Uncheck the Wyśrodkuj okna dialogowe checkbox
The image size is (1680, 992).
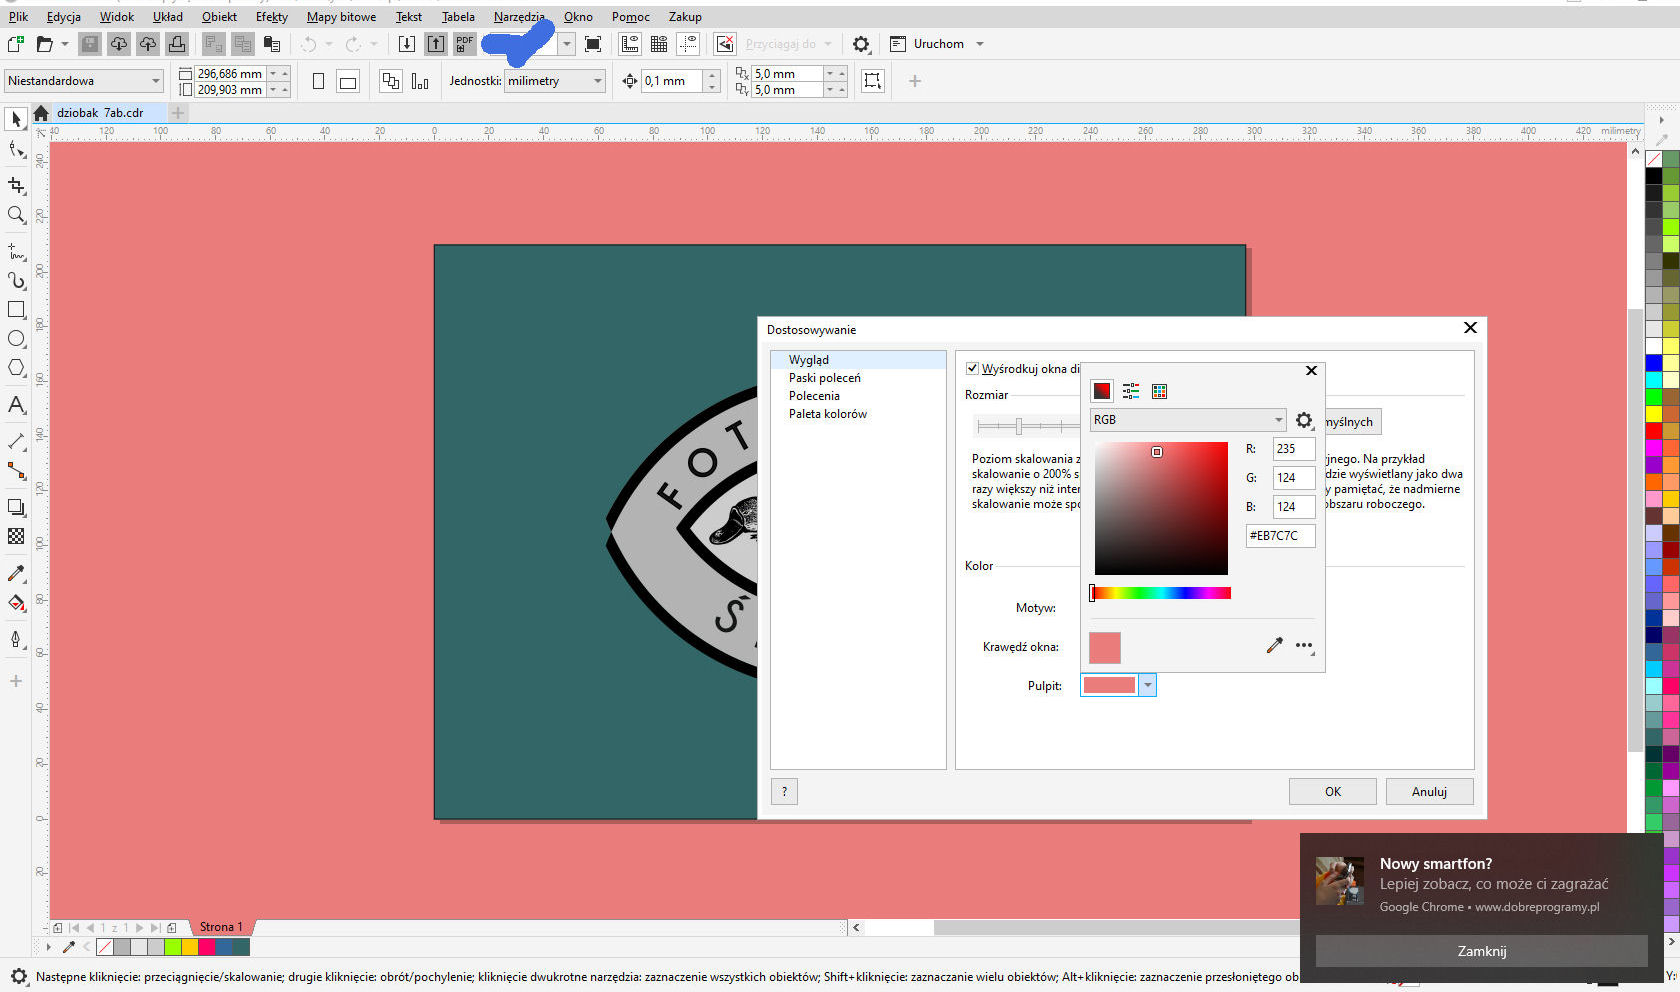point(972,369)
